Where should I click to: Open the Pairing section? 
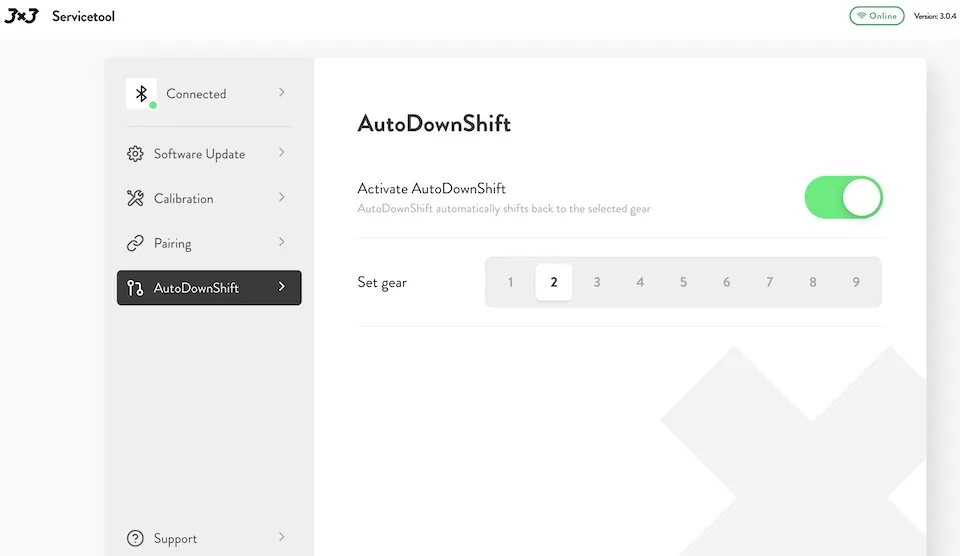[x=209, y=243]
